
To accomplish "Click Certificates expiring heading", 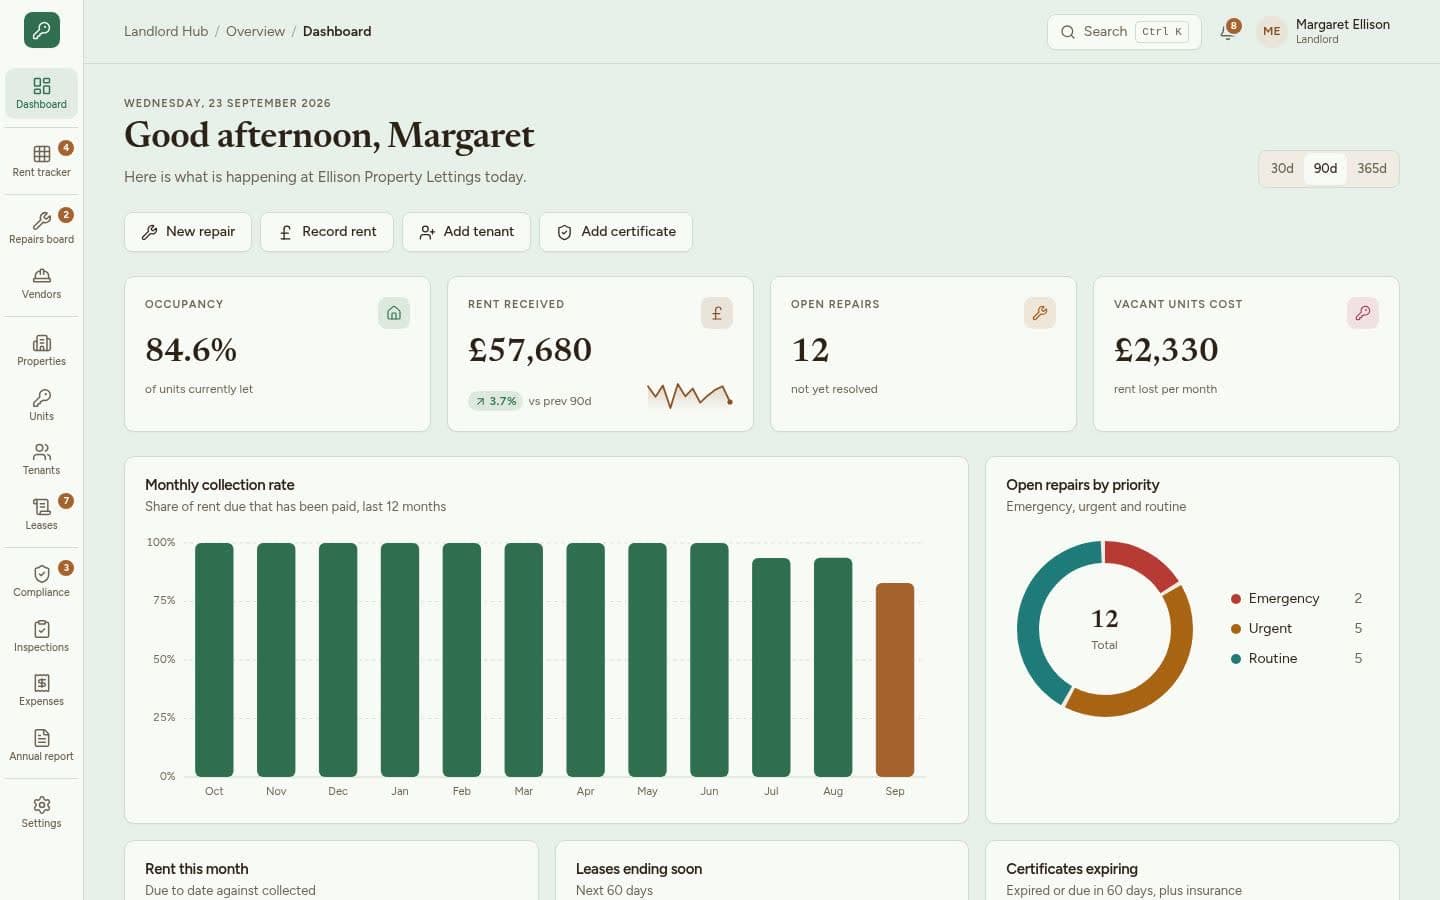I will [1072, 869].
